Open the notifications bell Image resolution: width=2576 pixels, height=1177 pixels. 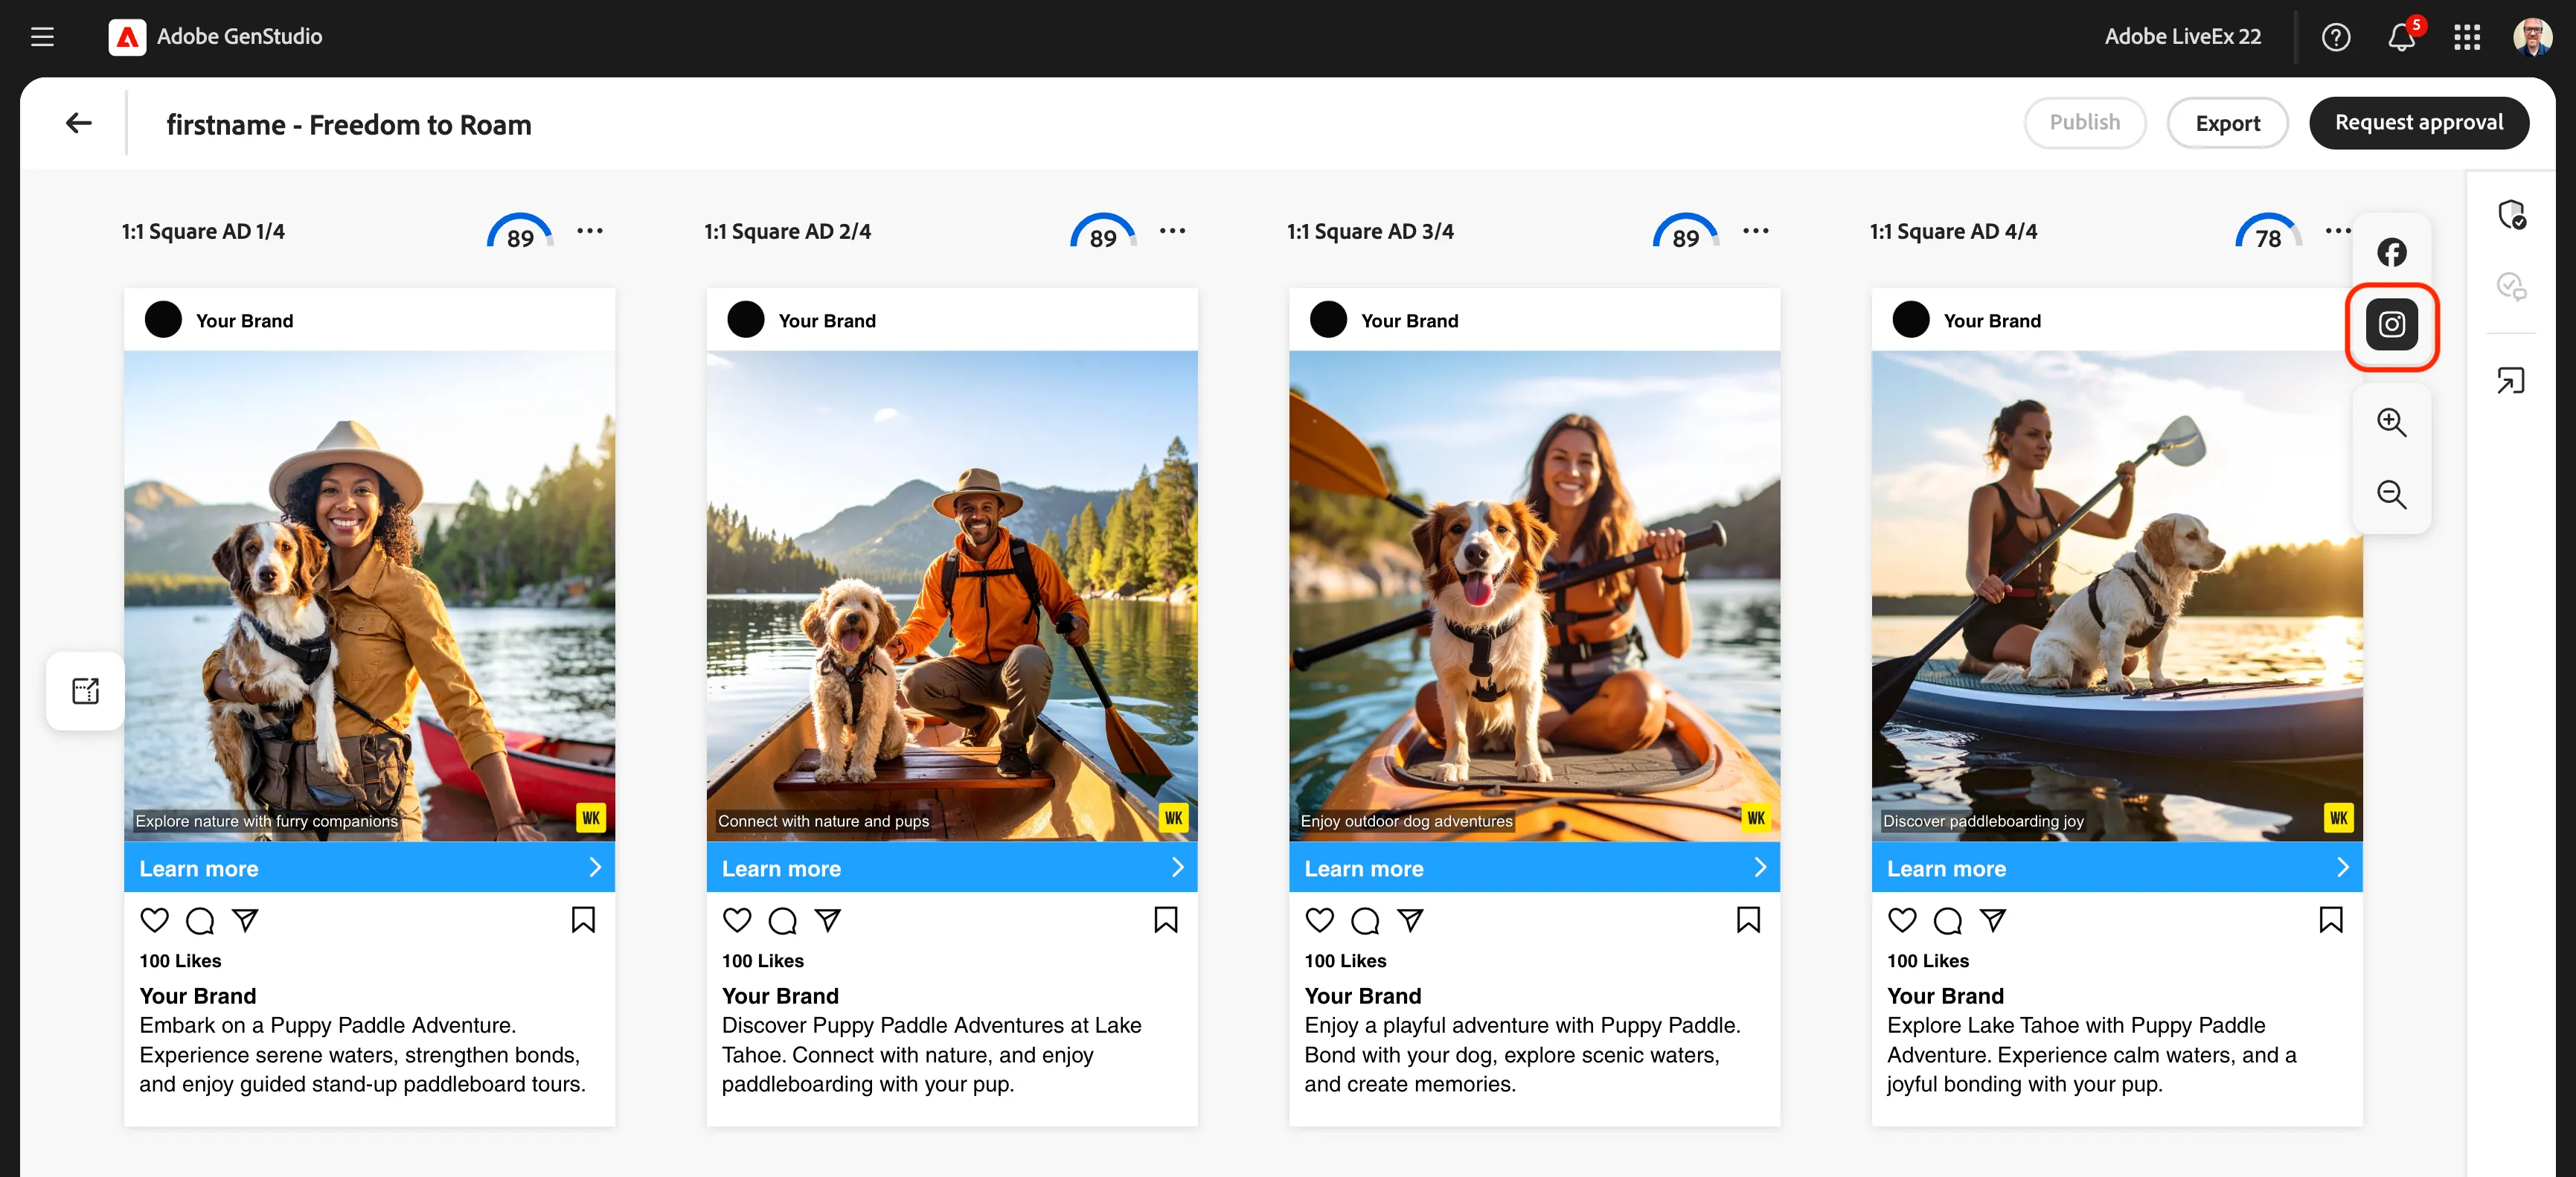click(x=2402, y=37)
